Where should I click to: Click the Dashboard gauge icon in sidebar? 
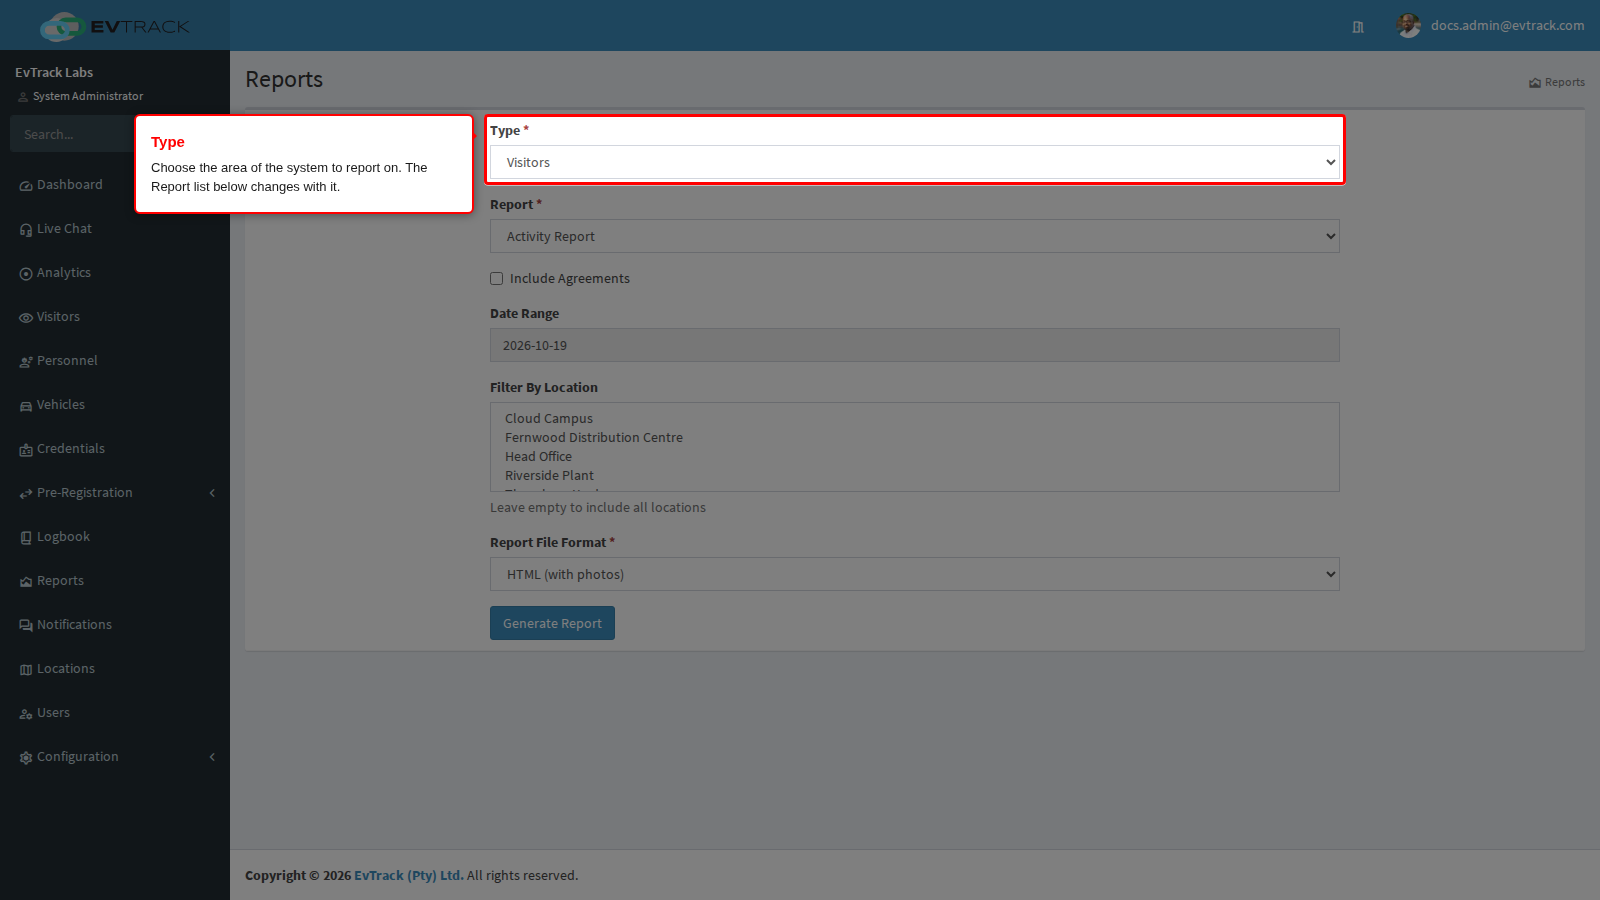[26, 186]
